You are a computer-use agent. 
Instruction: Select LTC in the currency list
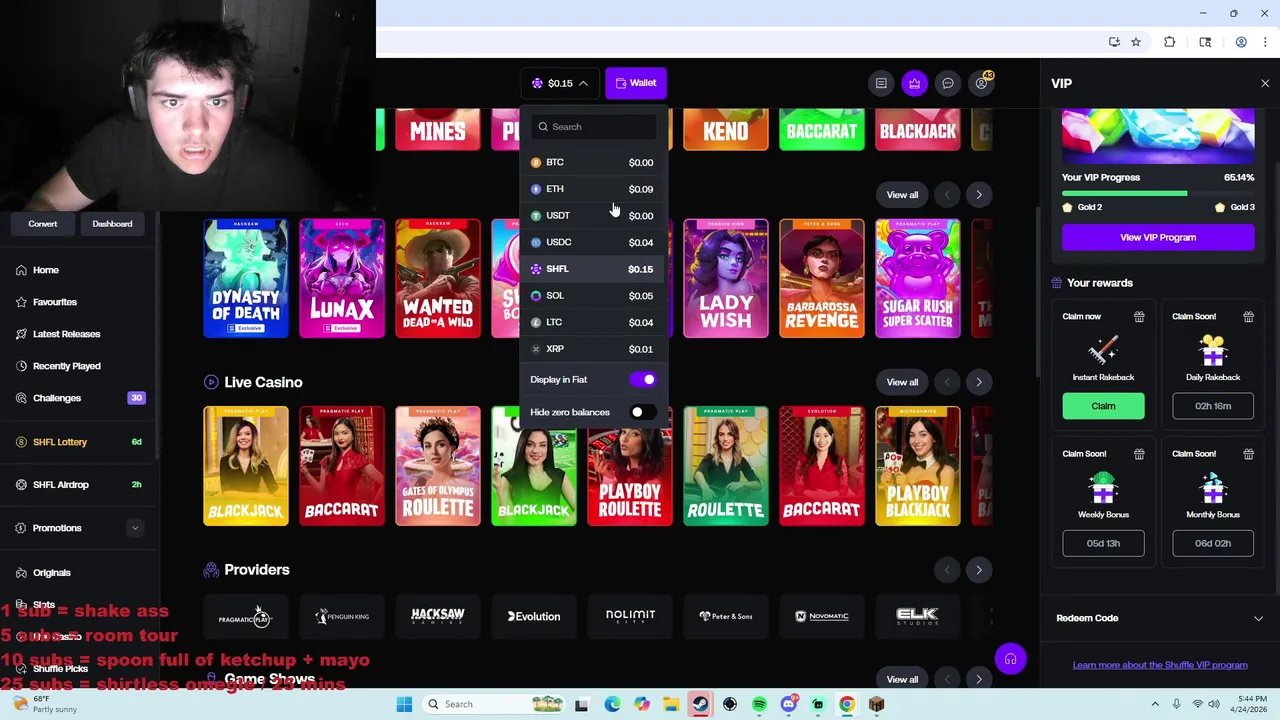[592, 322]
